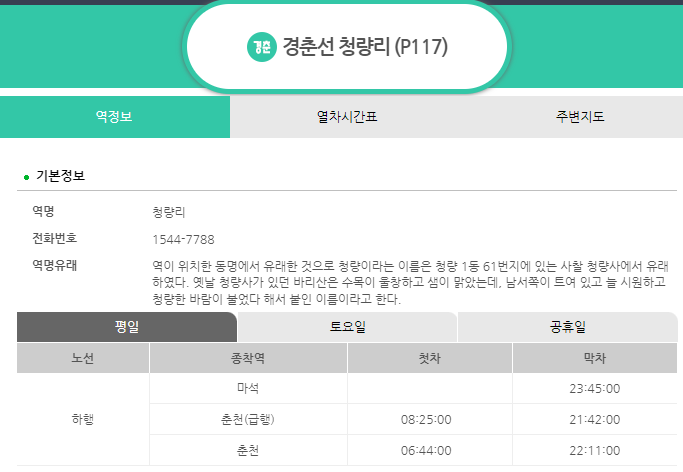Click the 21:42:00 last train time

pyautogui.click(x=595, y=420)
